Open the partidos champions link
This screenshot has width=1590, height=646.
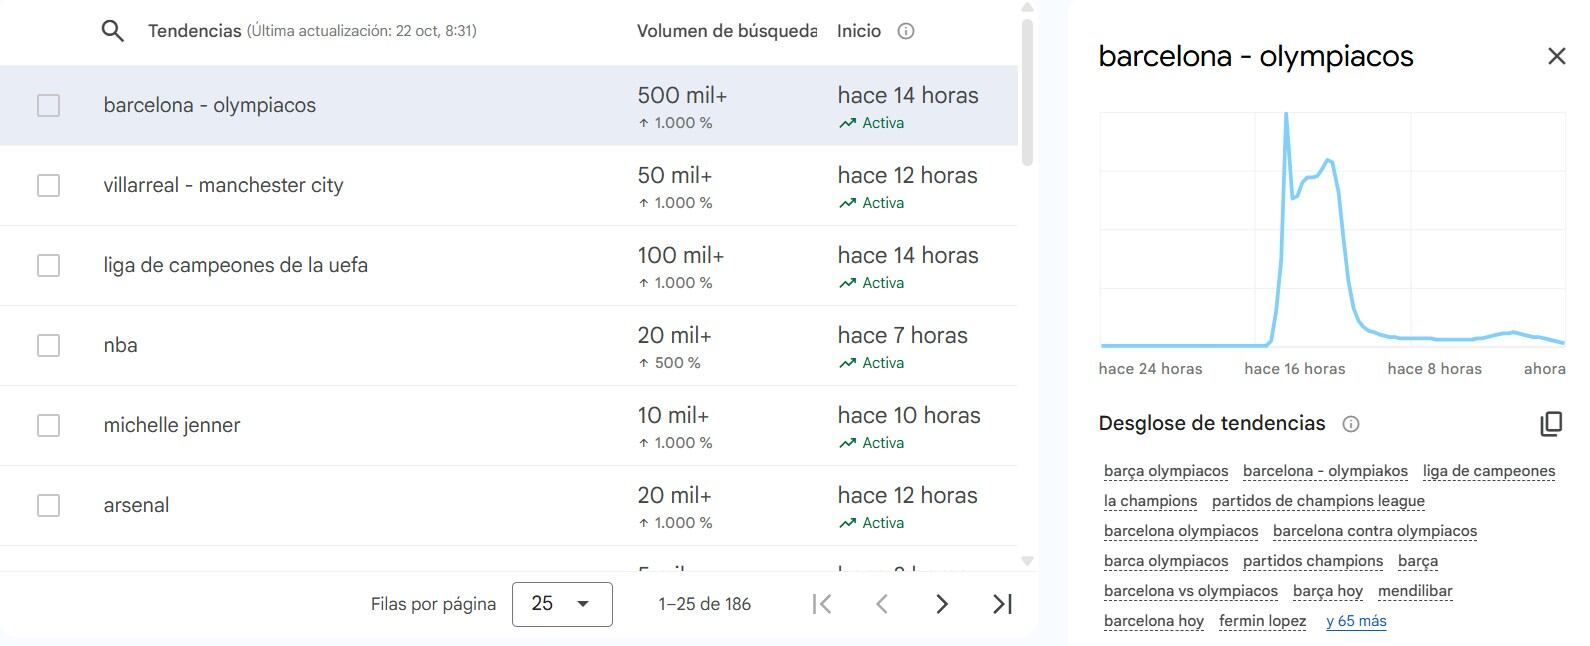[1313, 561]
